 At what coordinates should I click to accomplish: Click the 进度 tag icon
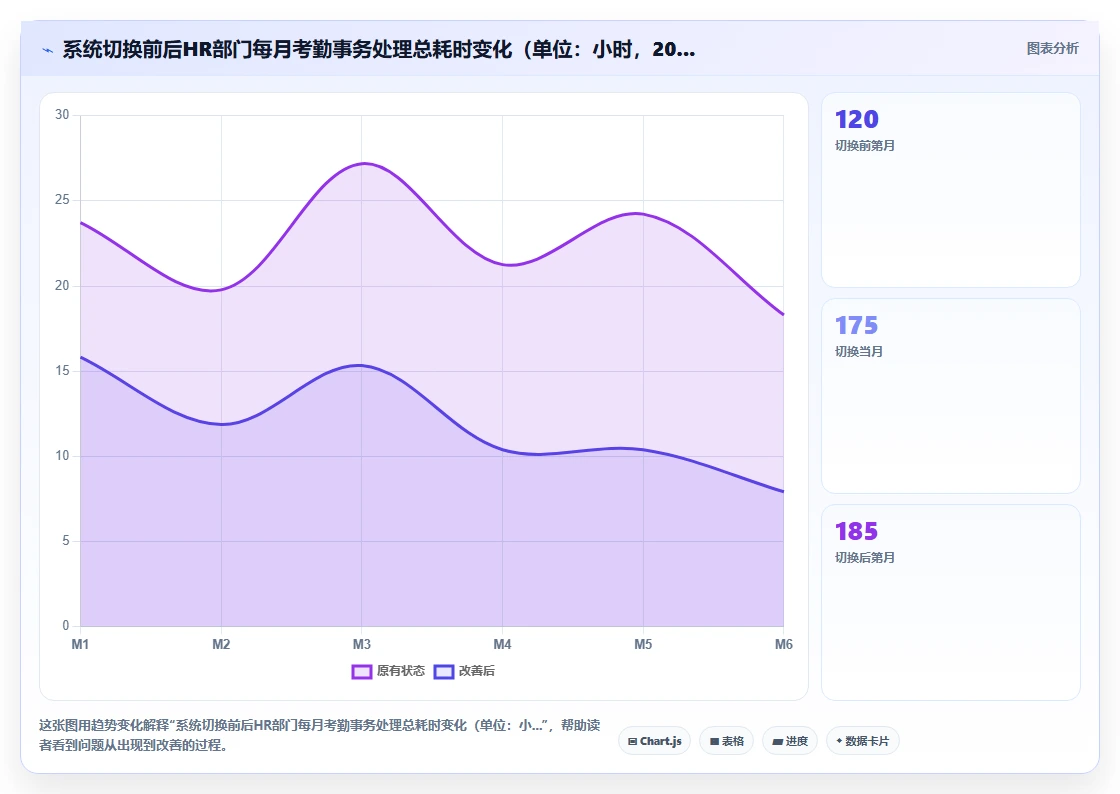point(777,742)
